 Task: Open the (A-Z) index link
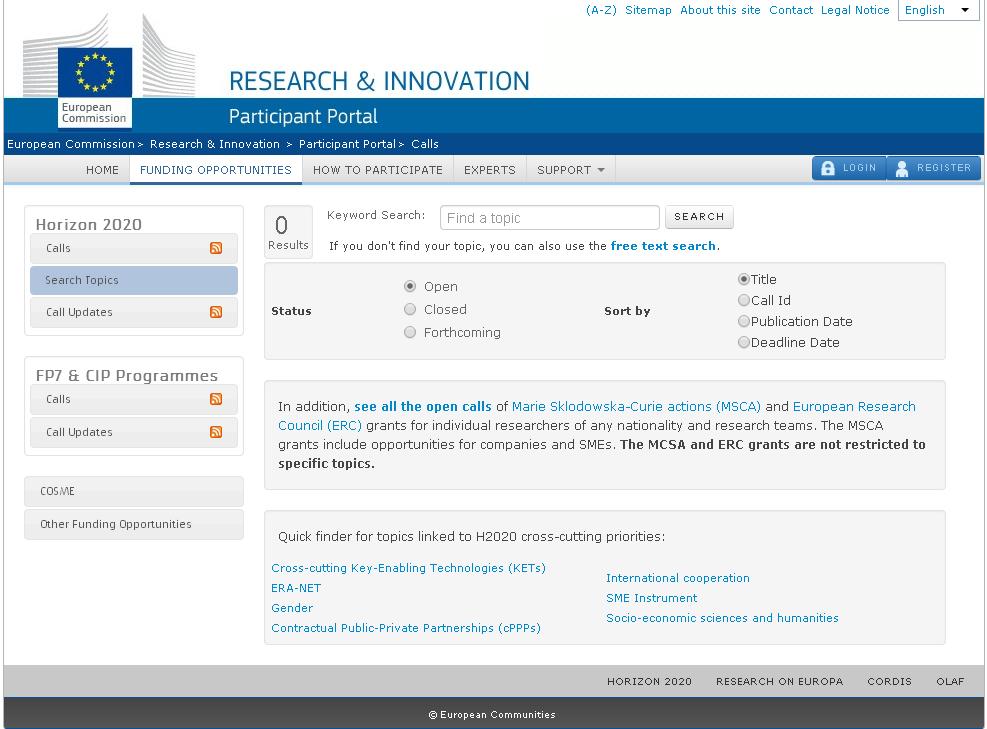point(601,10)
